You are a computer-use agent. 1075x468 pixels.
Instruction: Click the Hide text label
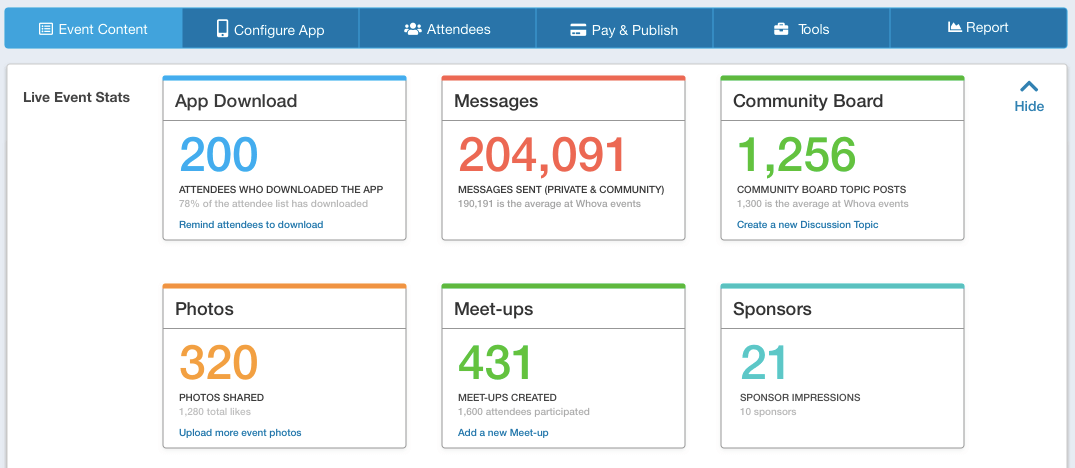point(1028,106)
